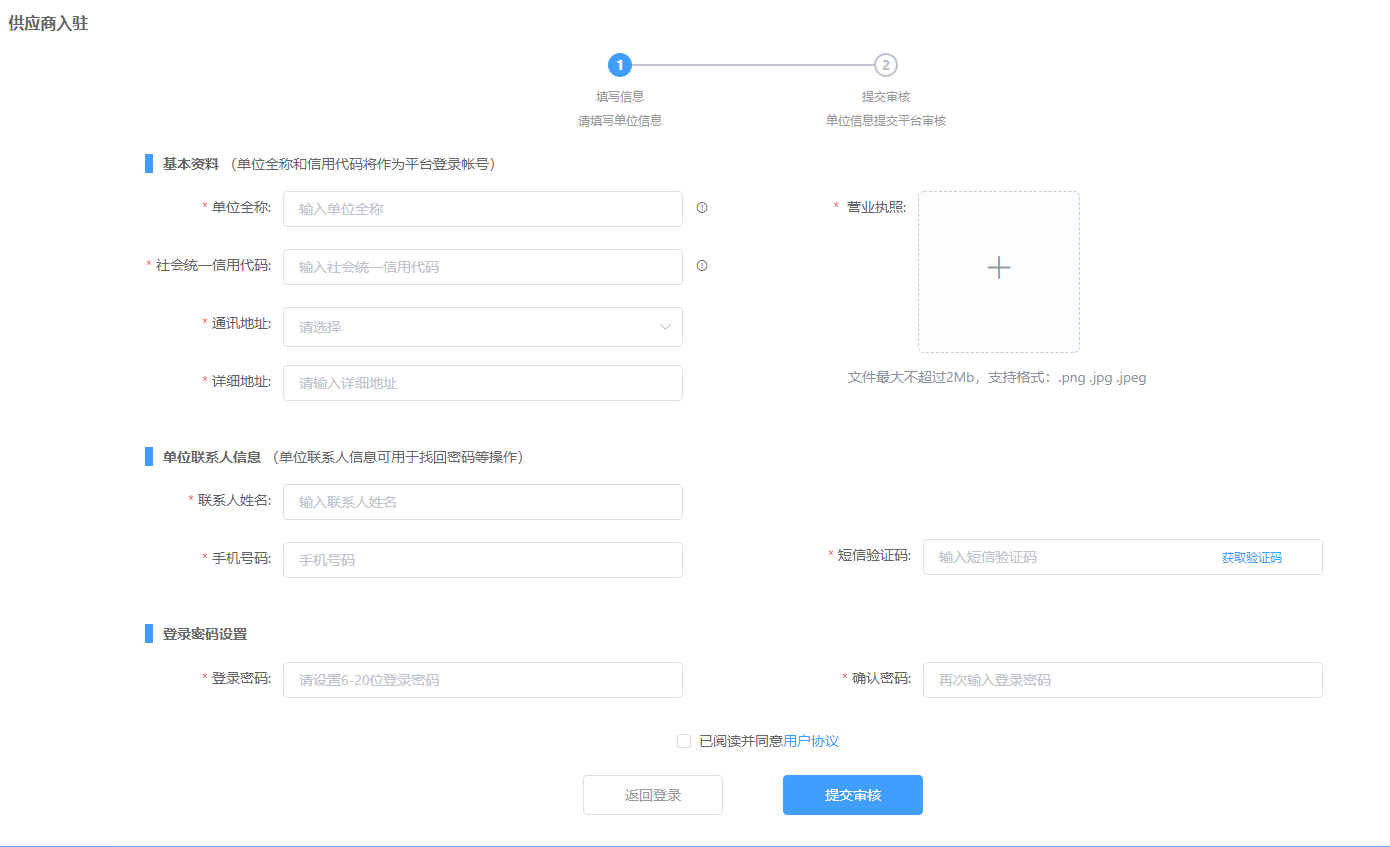Open the 用户协议 link

[x=811, y=741]
